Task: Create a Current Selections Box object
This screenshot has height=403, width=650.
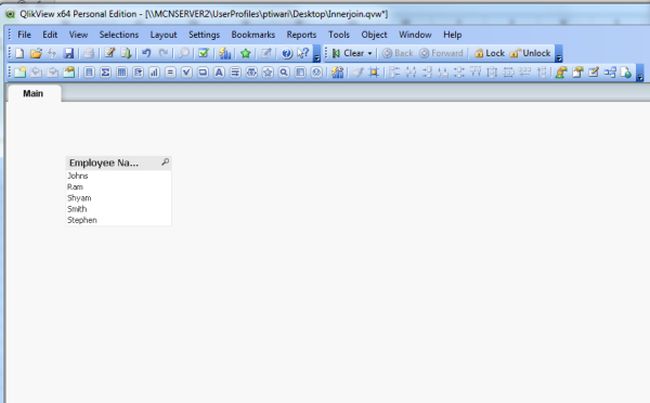Action: point(187,73)
